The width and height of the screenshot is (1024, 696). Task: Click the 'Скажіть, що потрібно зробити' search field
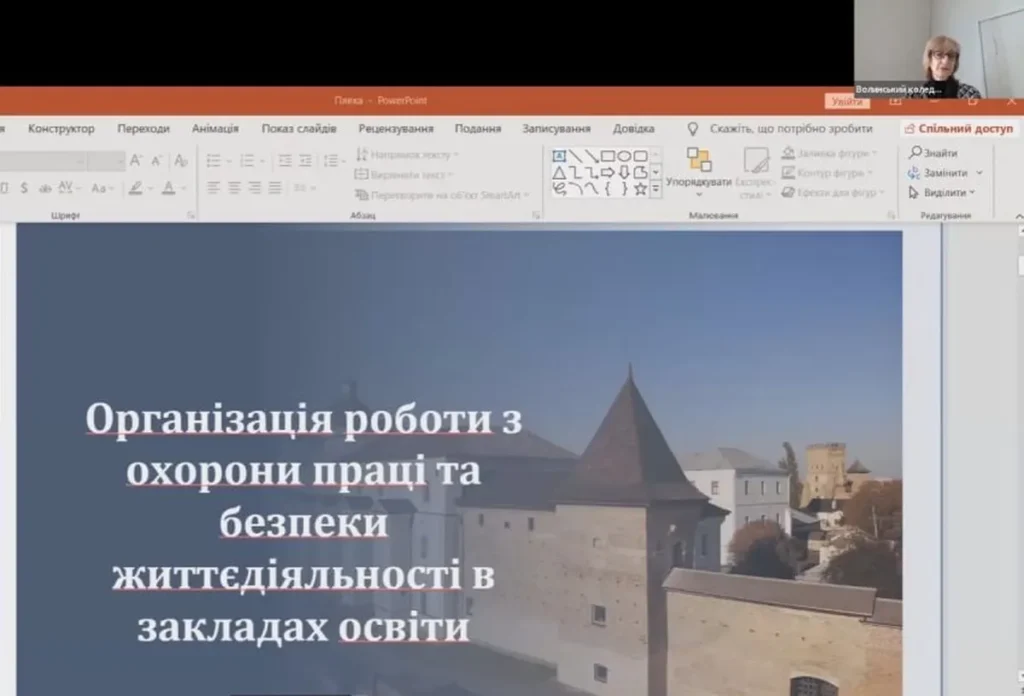pyautogui.click(x=790, y=128)
